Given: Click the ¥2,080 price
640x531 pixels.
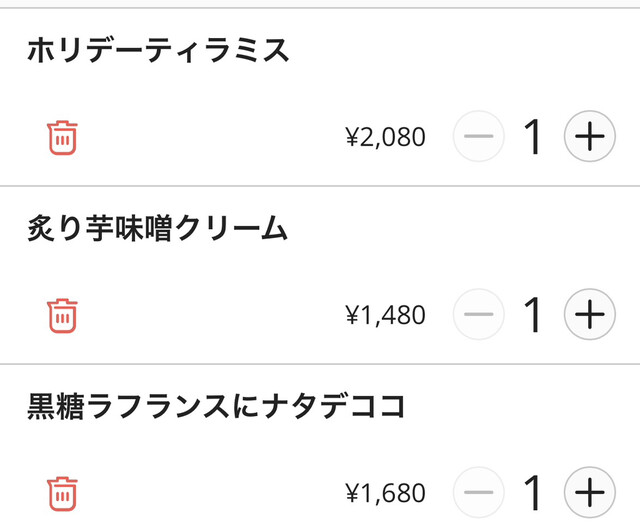Looking at the screenshot, I should [x=385, y=138].
